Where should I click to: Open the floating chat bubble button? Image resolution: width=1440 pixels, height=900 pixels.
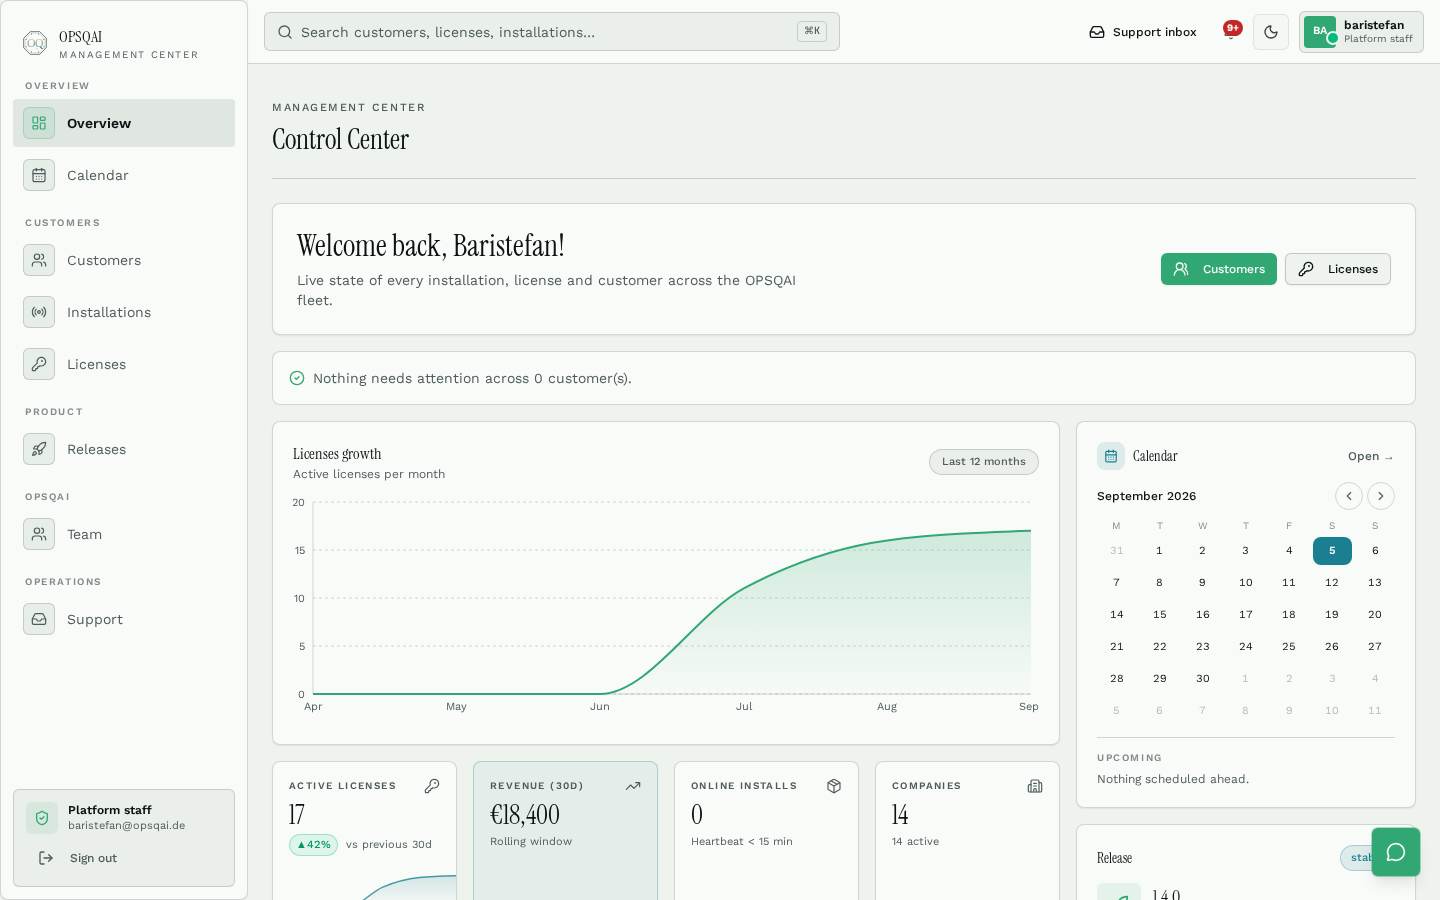(1396, 852)
